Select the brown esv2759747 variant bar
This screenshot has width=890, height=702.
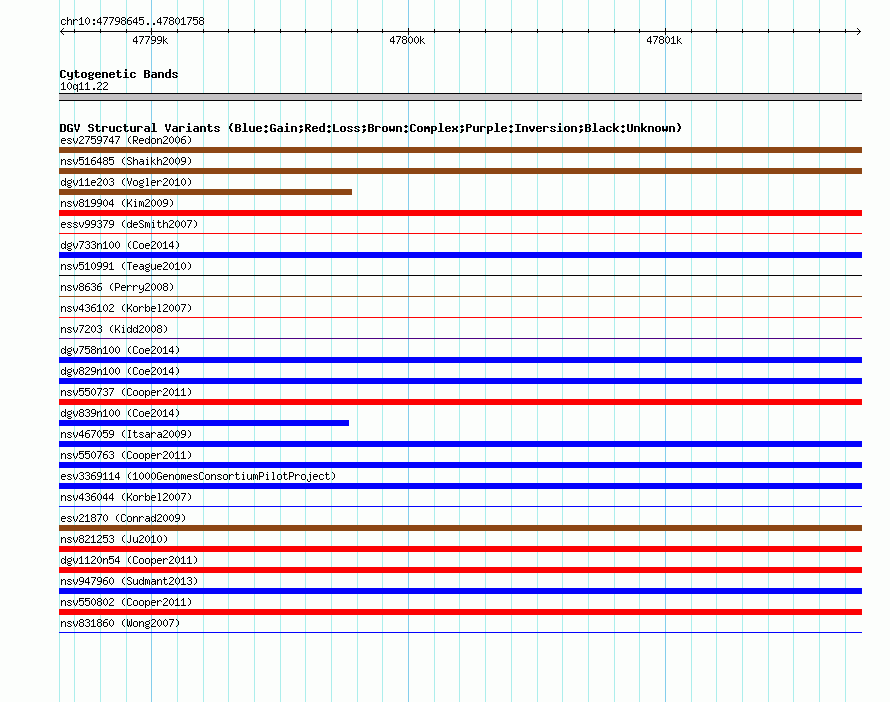(x=460, y=150)
